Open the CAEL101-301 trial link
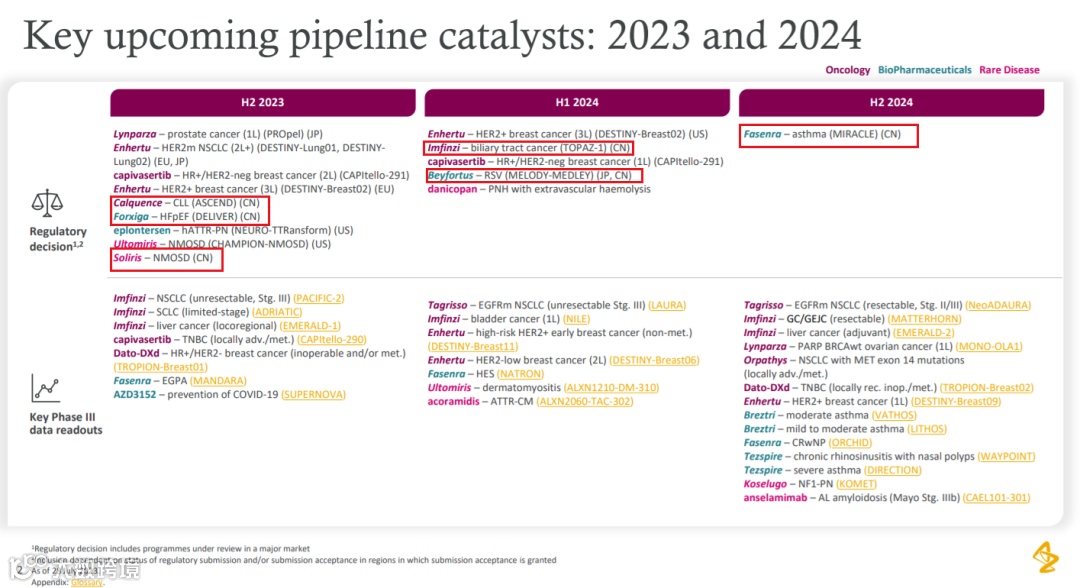 (996, 498)
